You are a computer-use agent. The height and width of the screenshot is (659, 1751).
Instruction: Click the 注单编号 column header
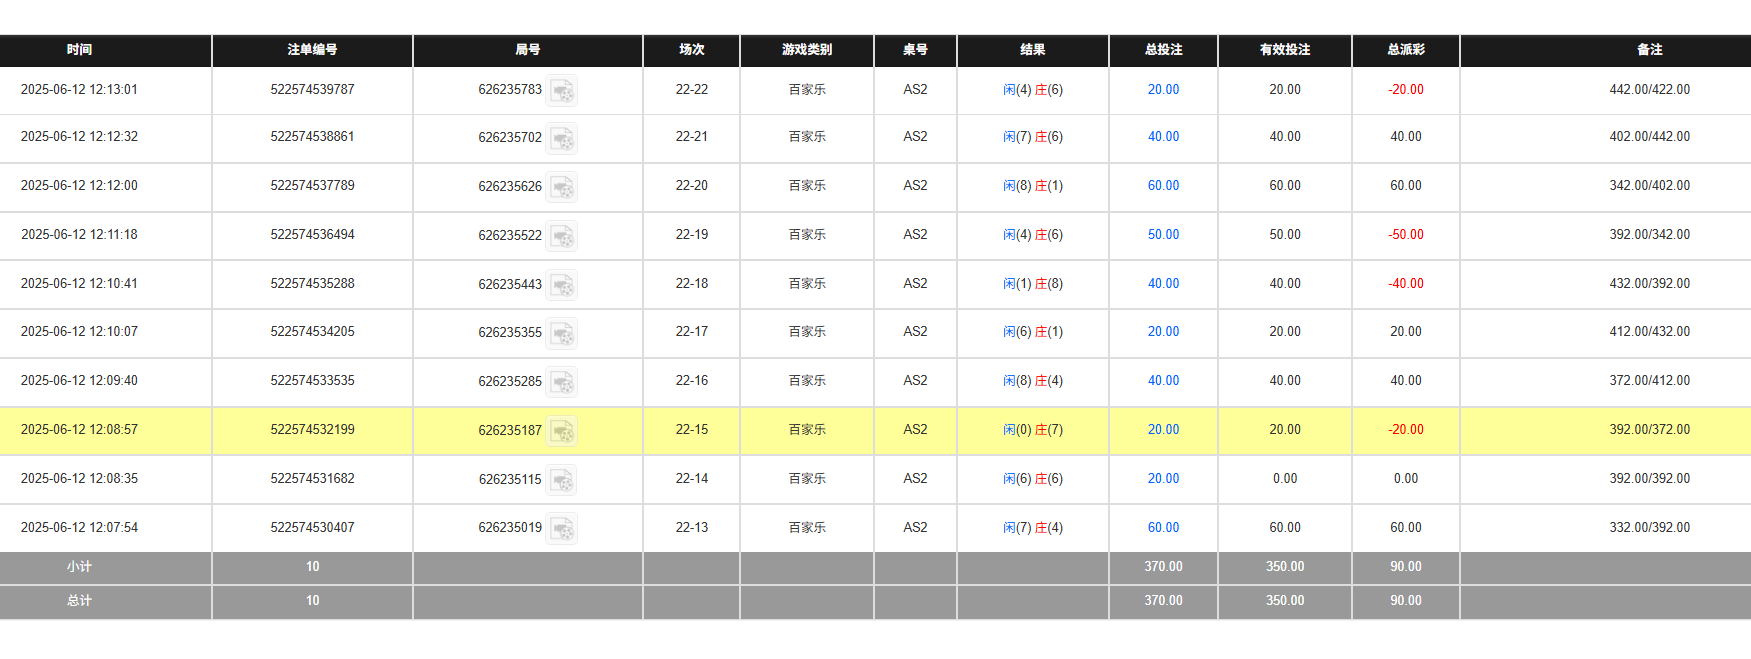coord(312,50)
